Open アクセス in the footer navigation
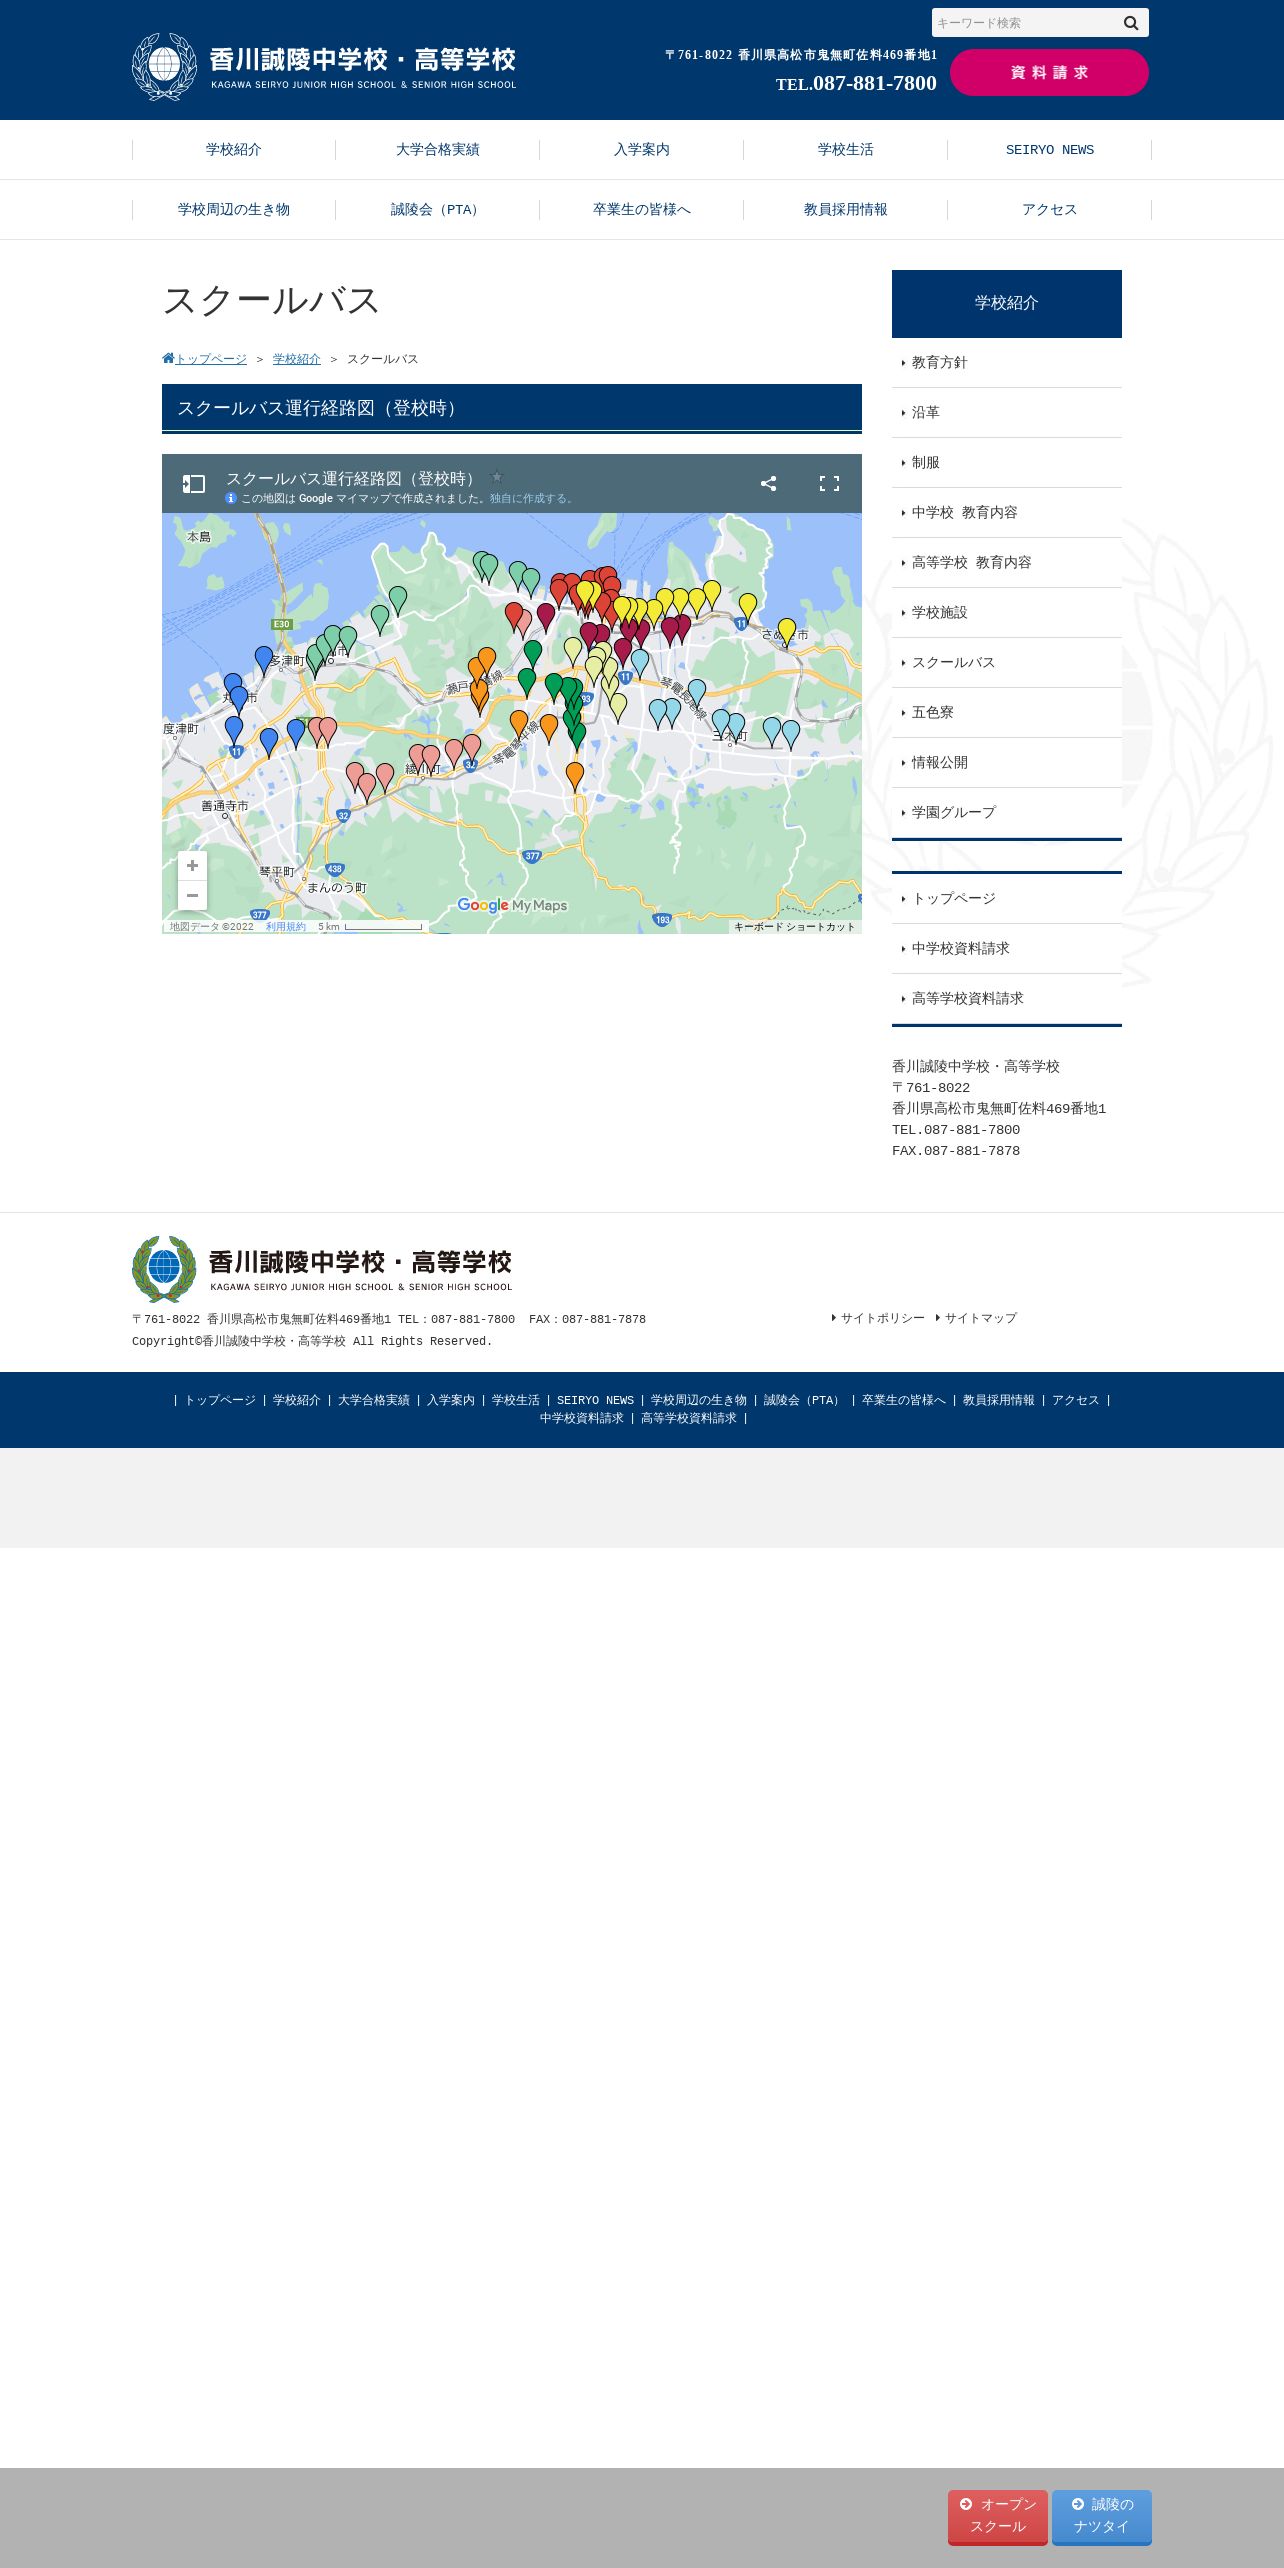This screenshot has width=1284, height=2568. [1076, 1400]
